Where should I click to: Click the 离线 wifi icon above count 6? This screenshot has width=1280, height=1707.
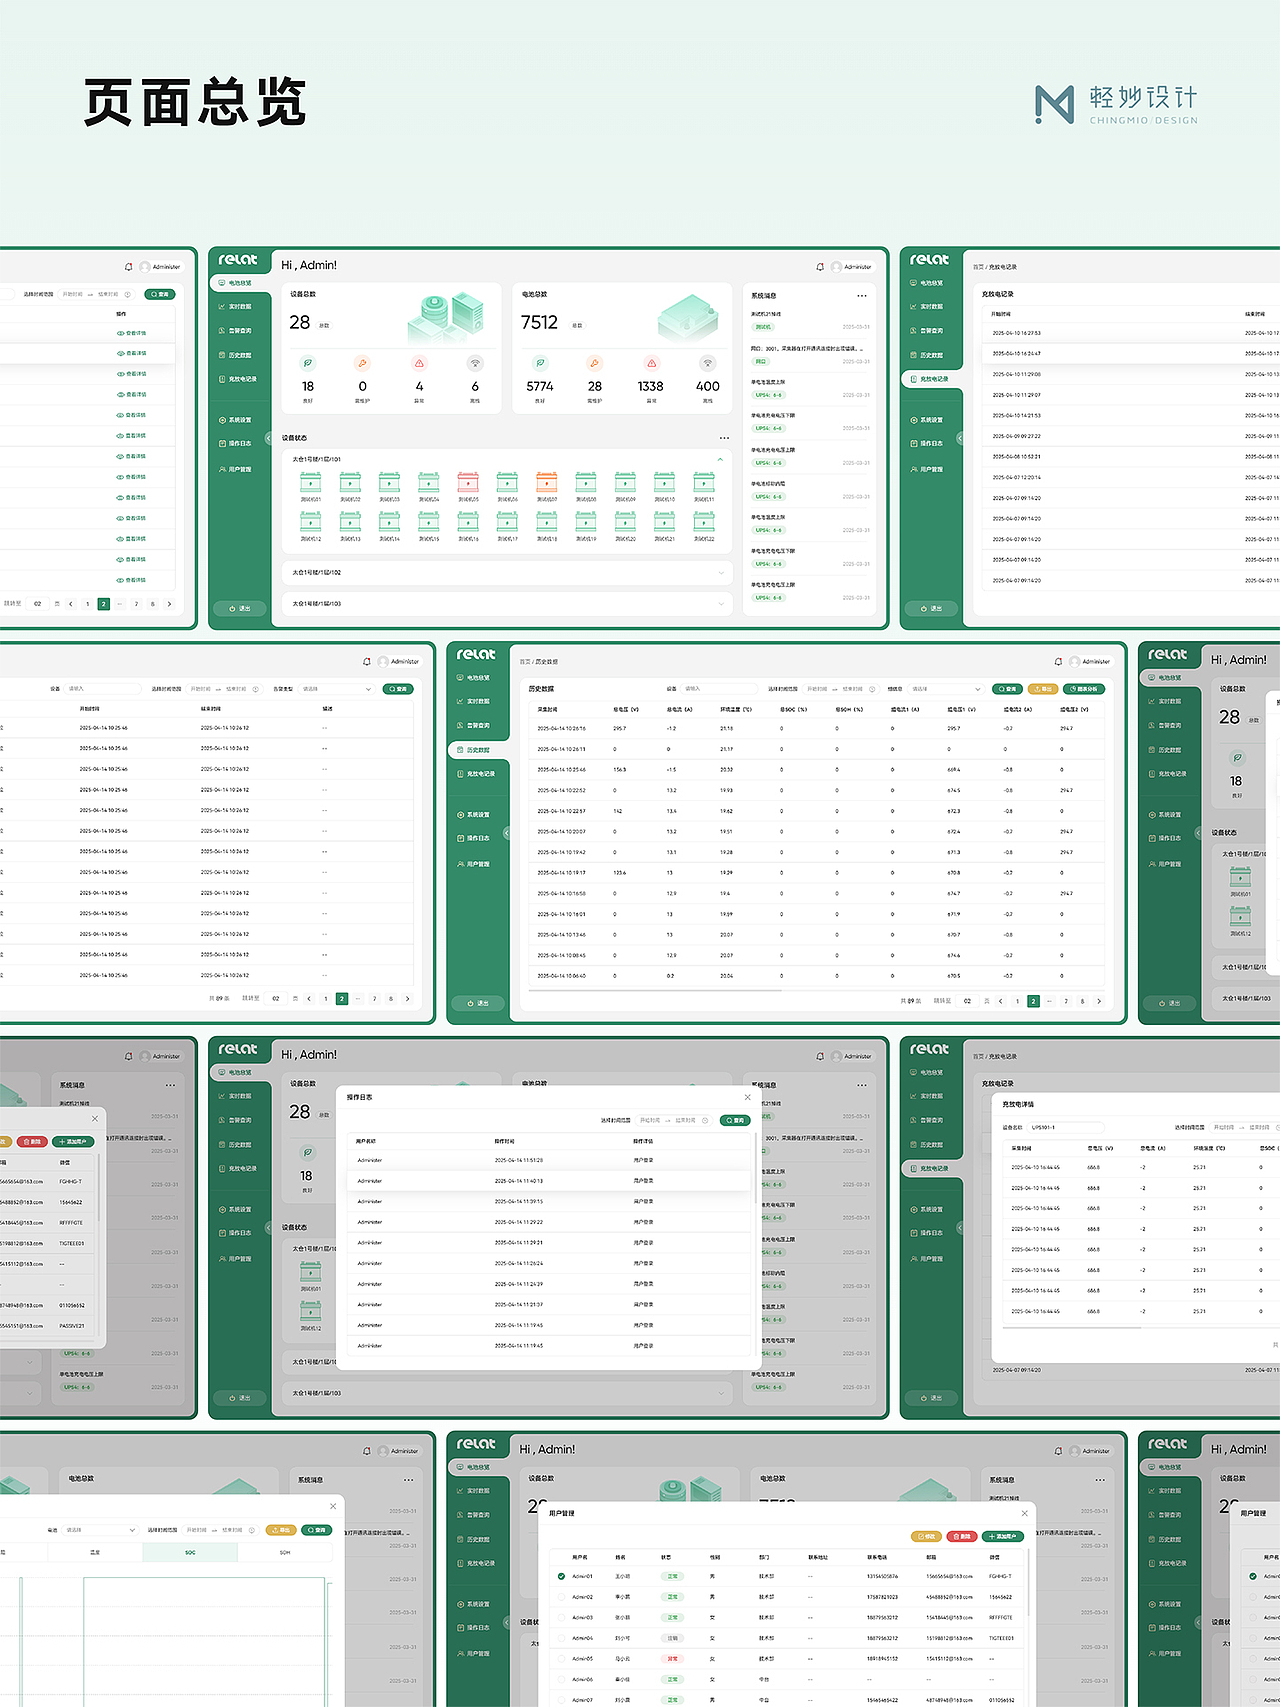[x=475, y=363]
